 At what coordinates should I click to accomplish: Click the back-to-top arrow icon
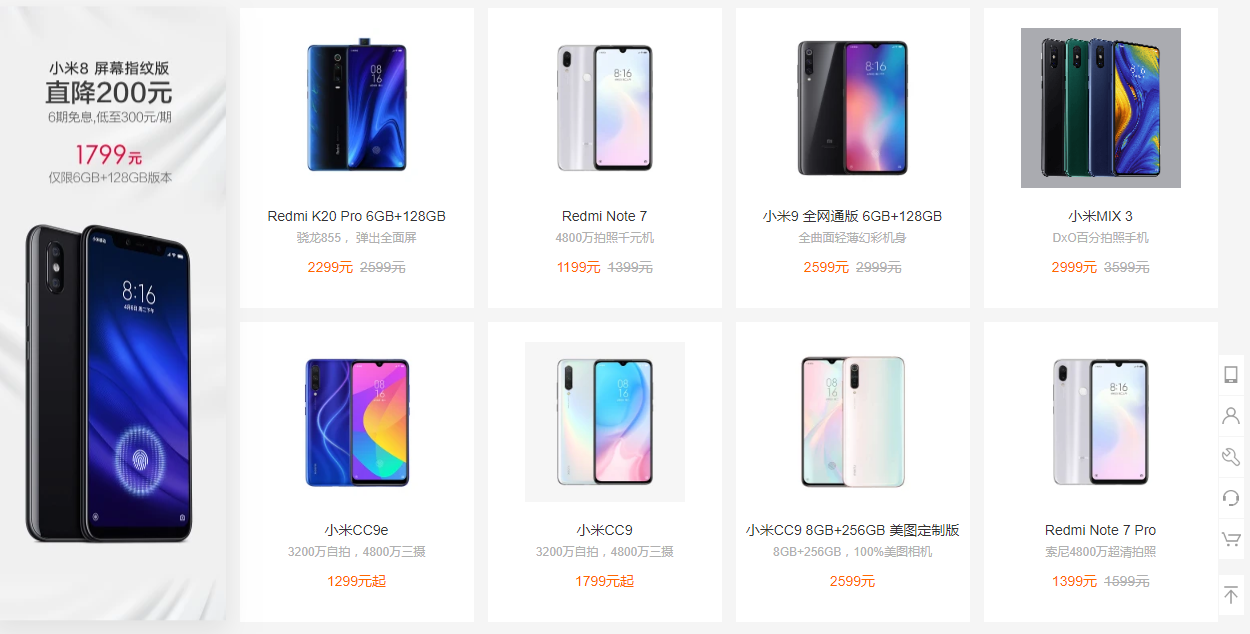click(x=1231, y=595)
